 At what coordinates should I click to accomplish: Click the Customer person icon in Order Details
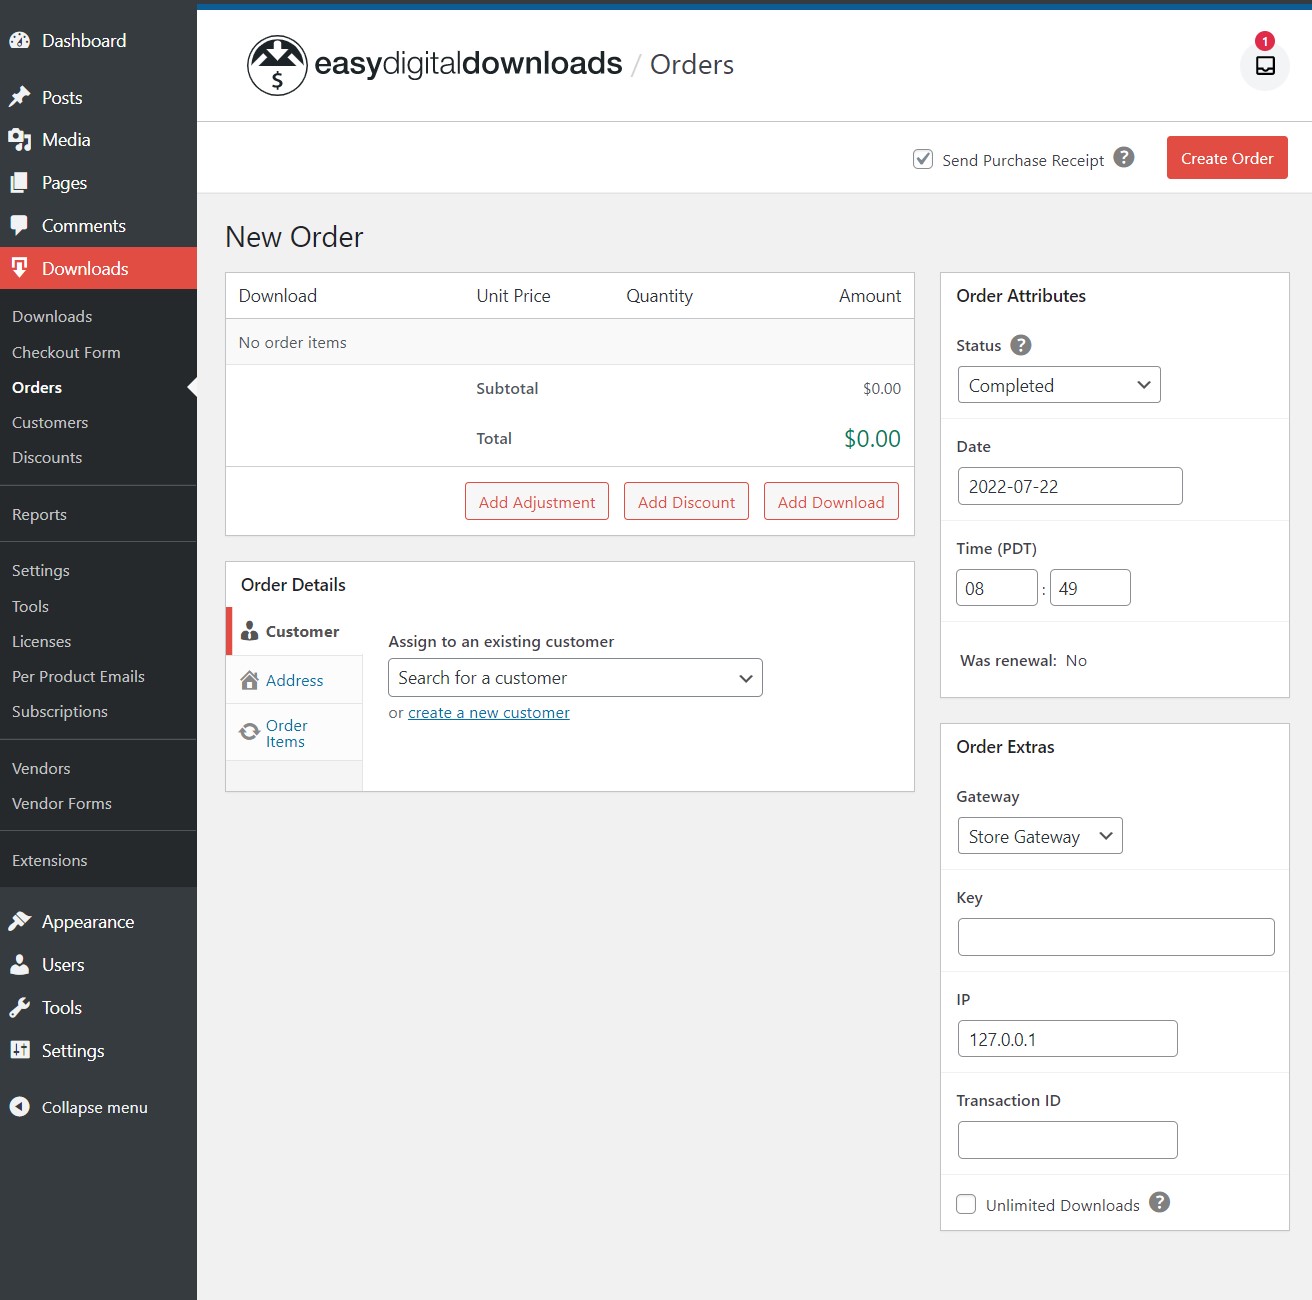tap(250, 631)
